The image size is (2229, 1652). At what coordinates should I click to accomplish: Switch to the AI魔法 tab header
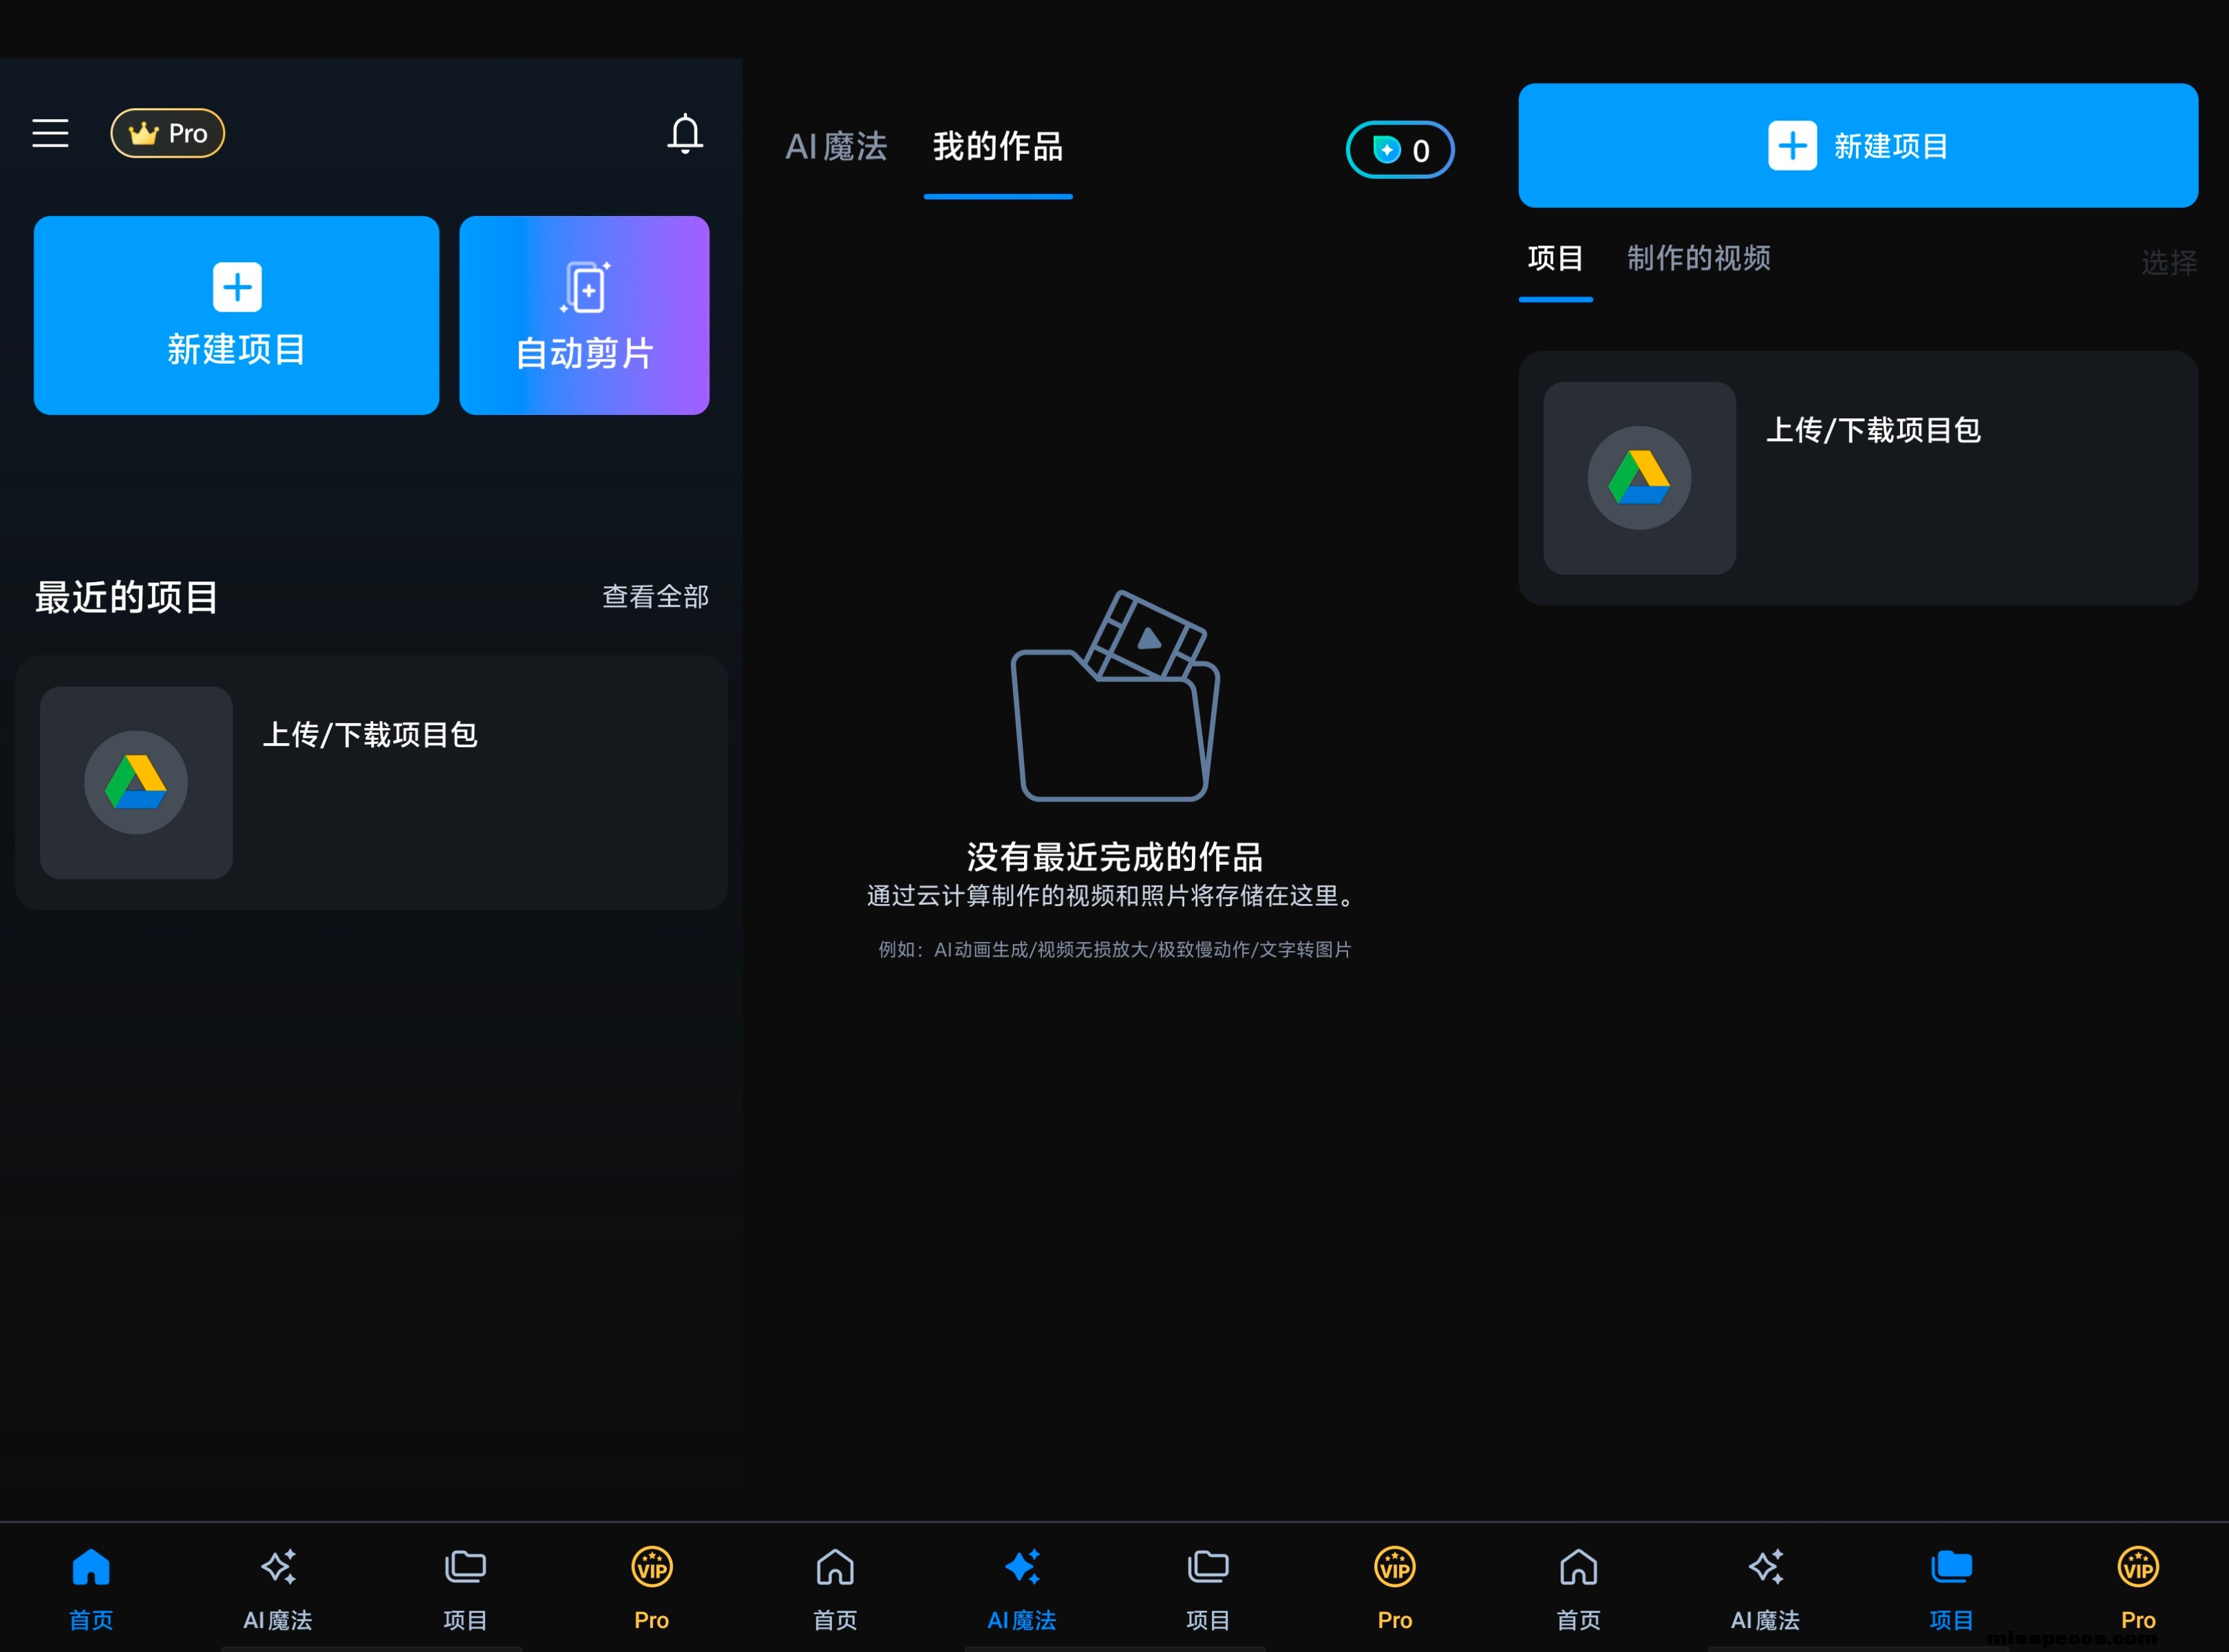pyautogui.click(x=836, y=147)
